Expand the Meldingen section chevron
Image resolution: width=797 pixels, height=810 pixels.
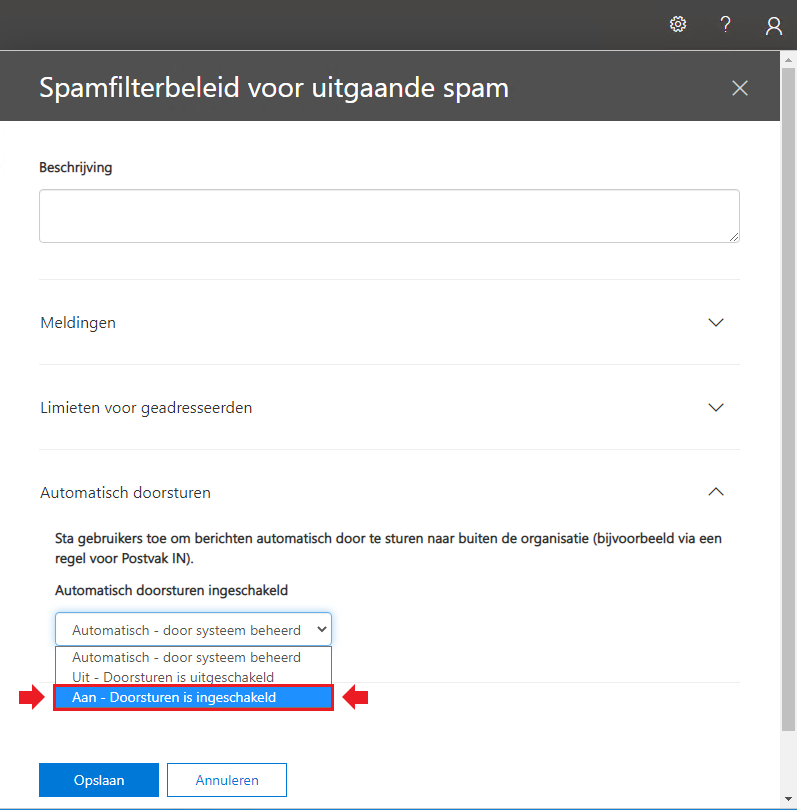coord(715,322)
